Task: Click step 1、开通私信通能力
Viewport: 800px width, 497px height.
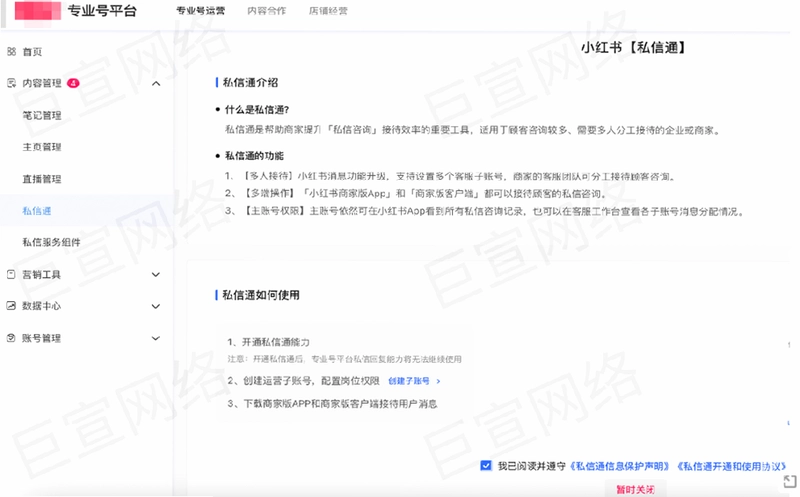Action: coord(268,342)
